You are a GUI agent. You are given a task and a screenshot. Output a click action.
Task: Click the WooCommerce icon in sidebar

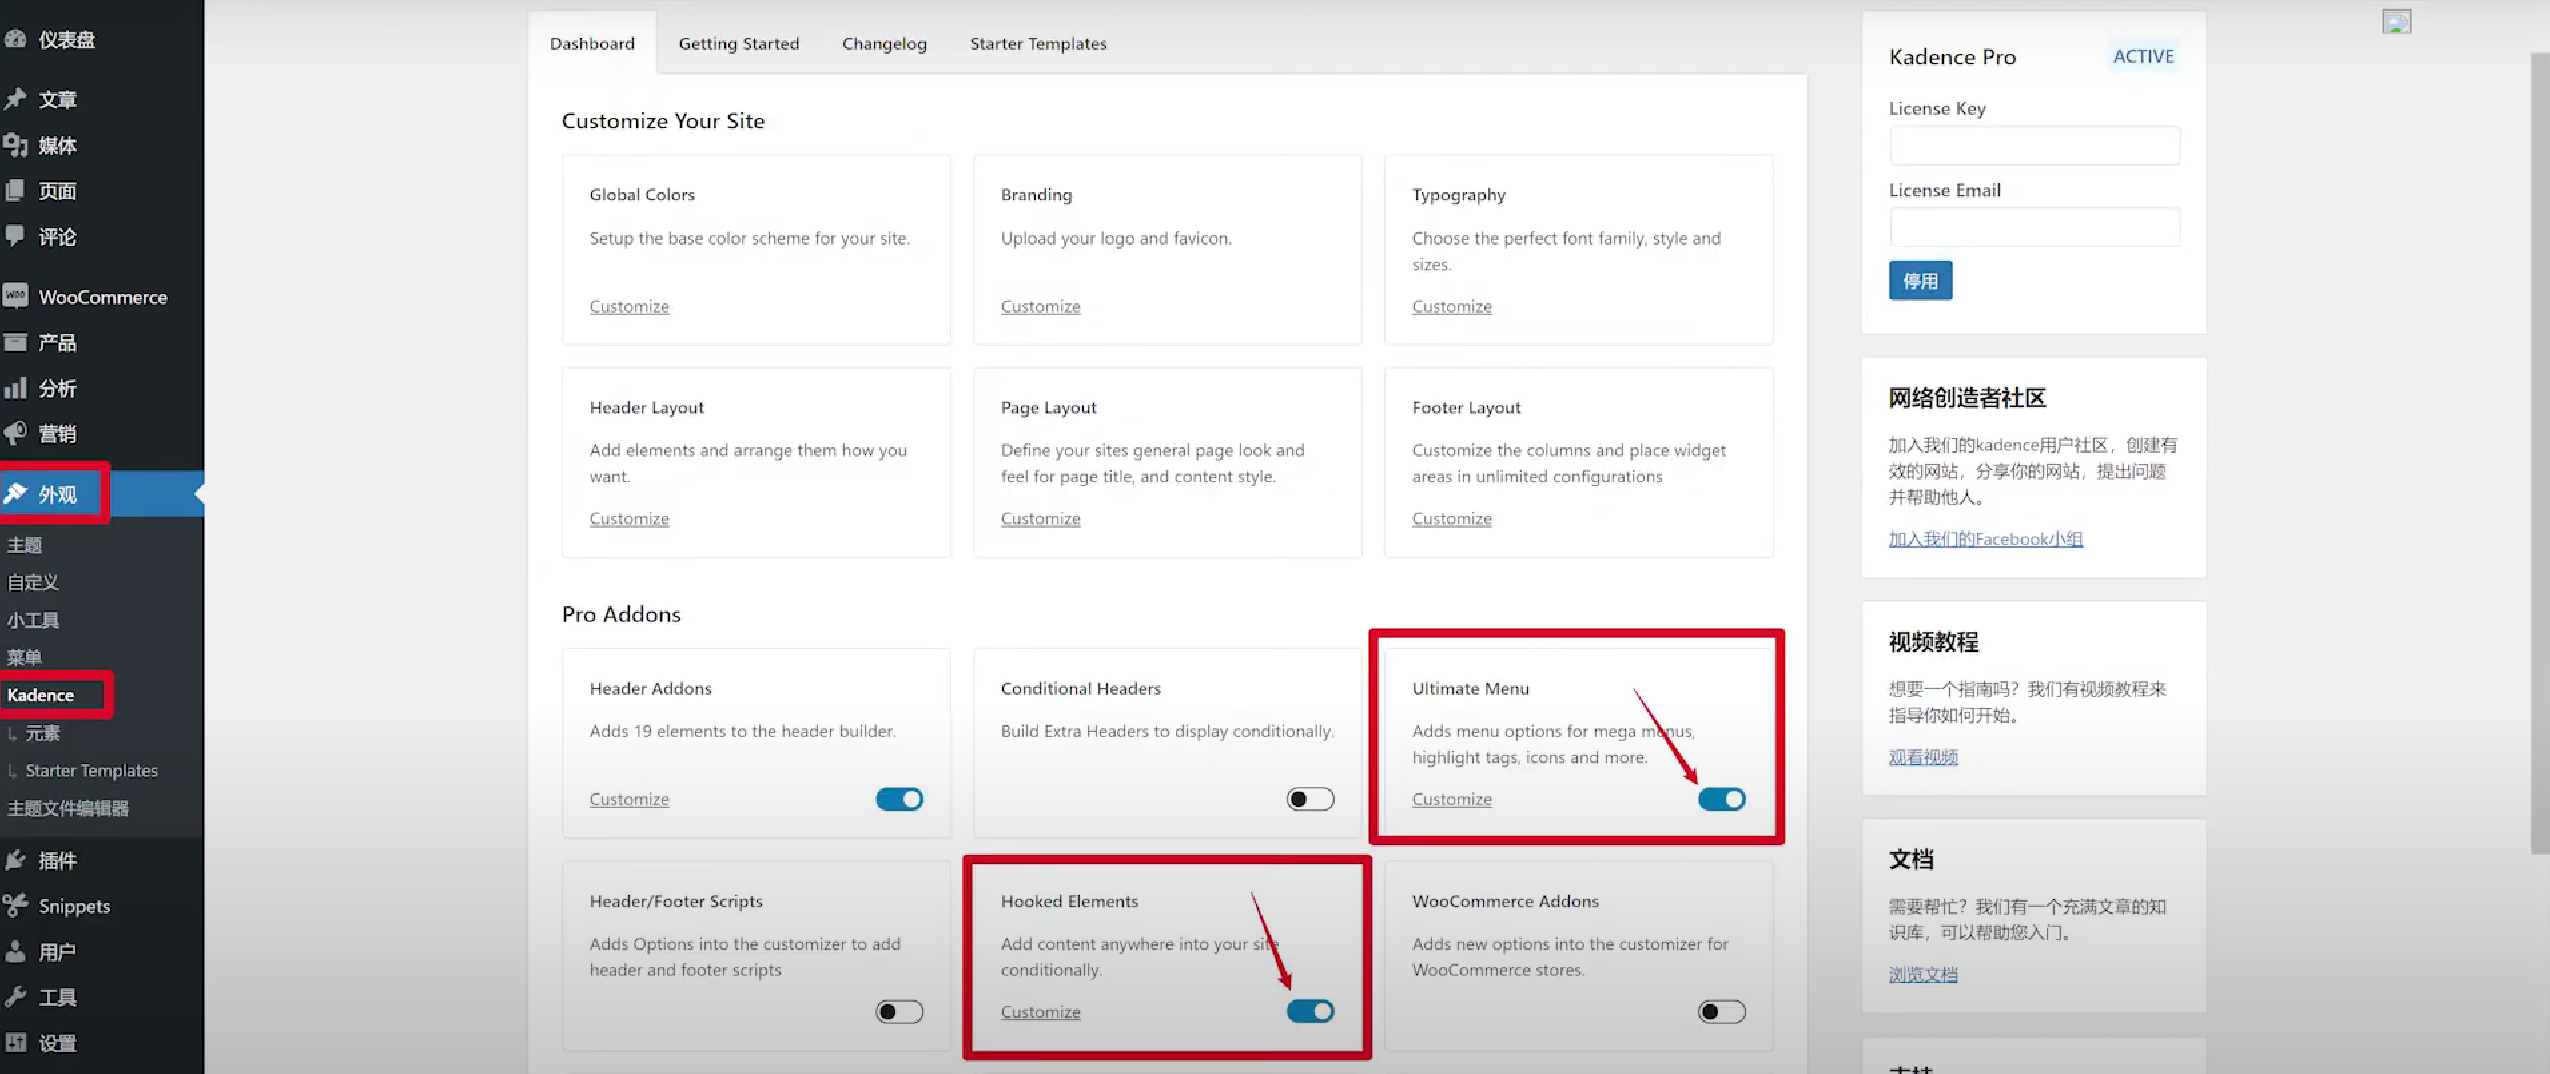(x=16, y=296)
